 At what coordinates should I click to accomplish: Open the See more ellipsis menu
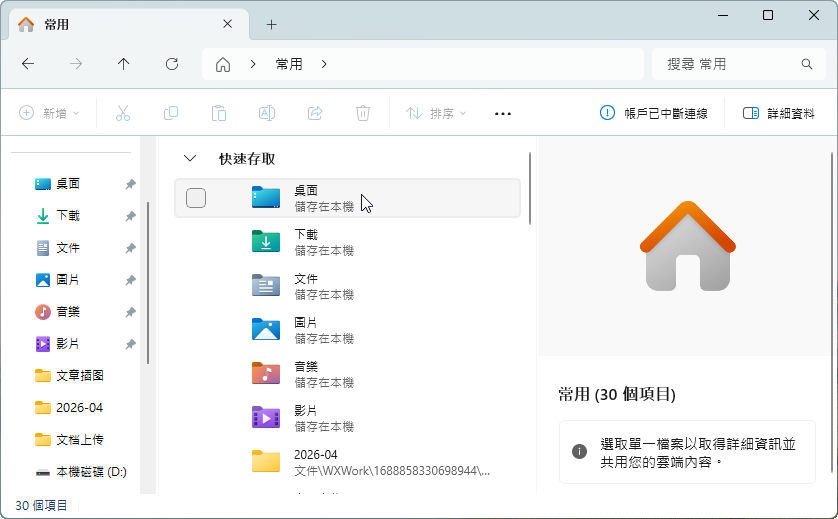503,114
